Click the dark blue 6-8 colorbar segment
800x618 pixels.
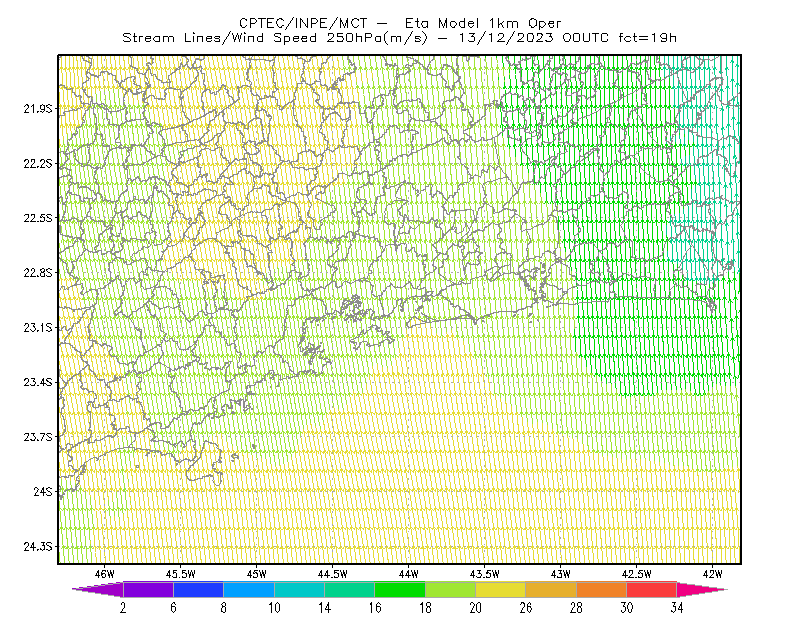198,589
